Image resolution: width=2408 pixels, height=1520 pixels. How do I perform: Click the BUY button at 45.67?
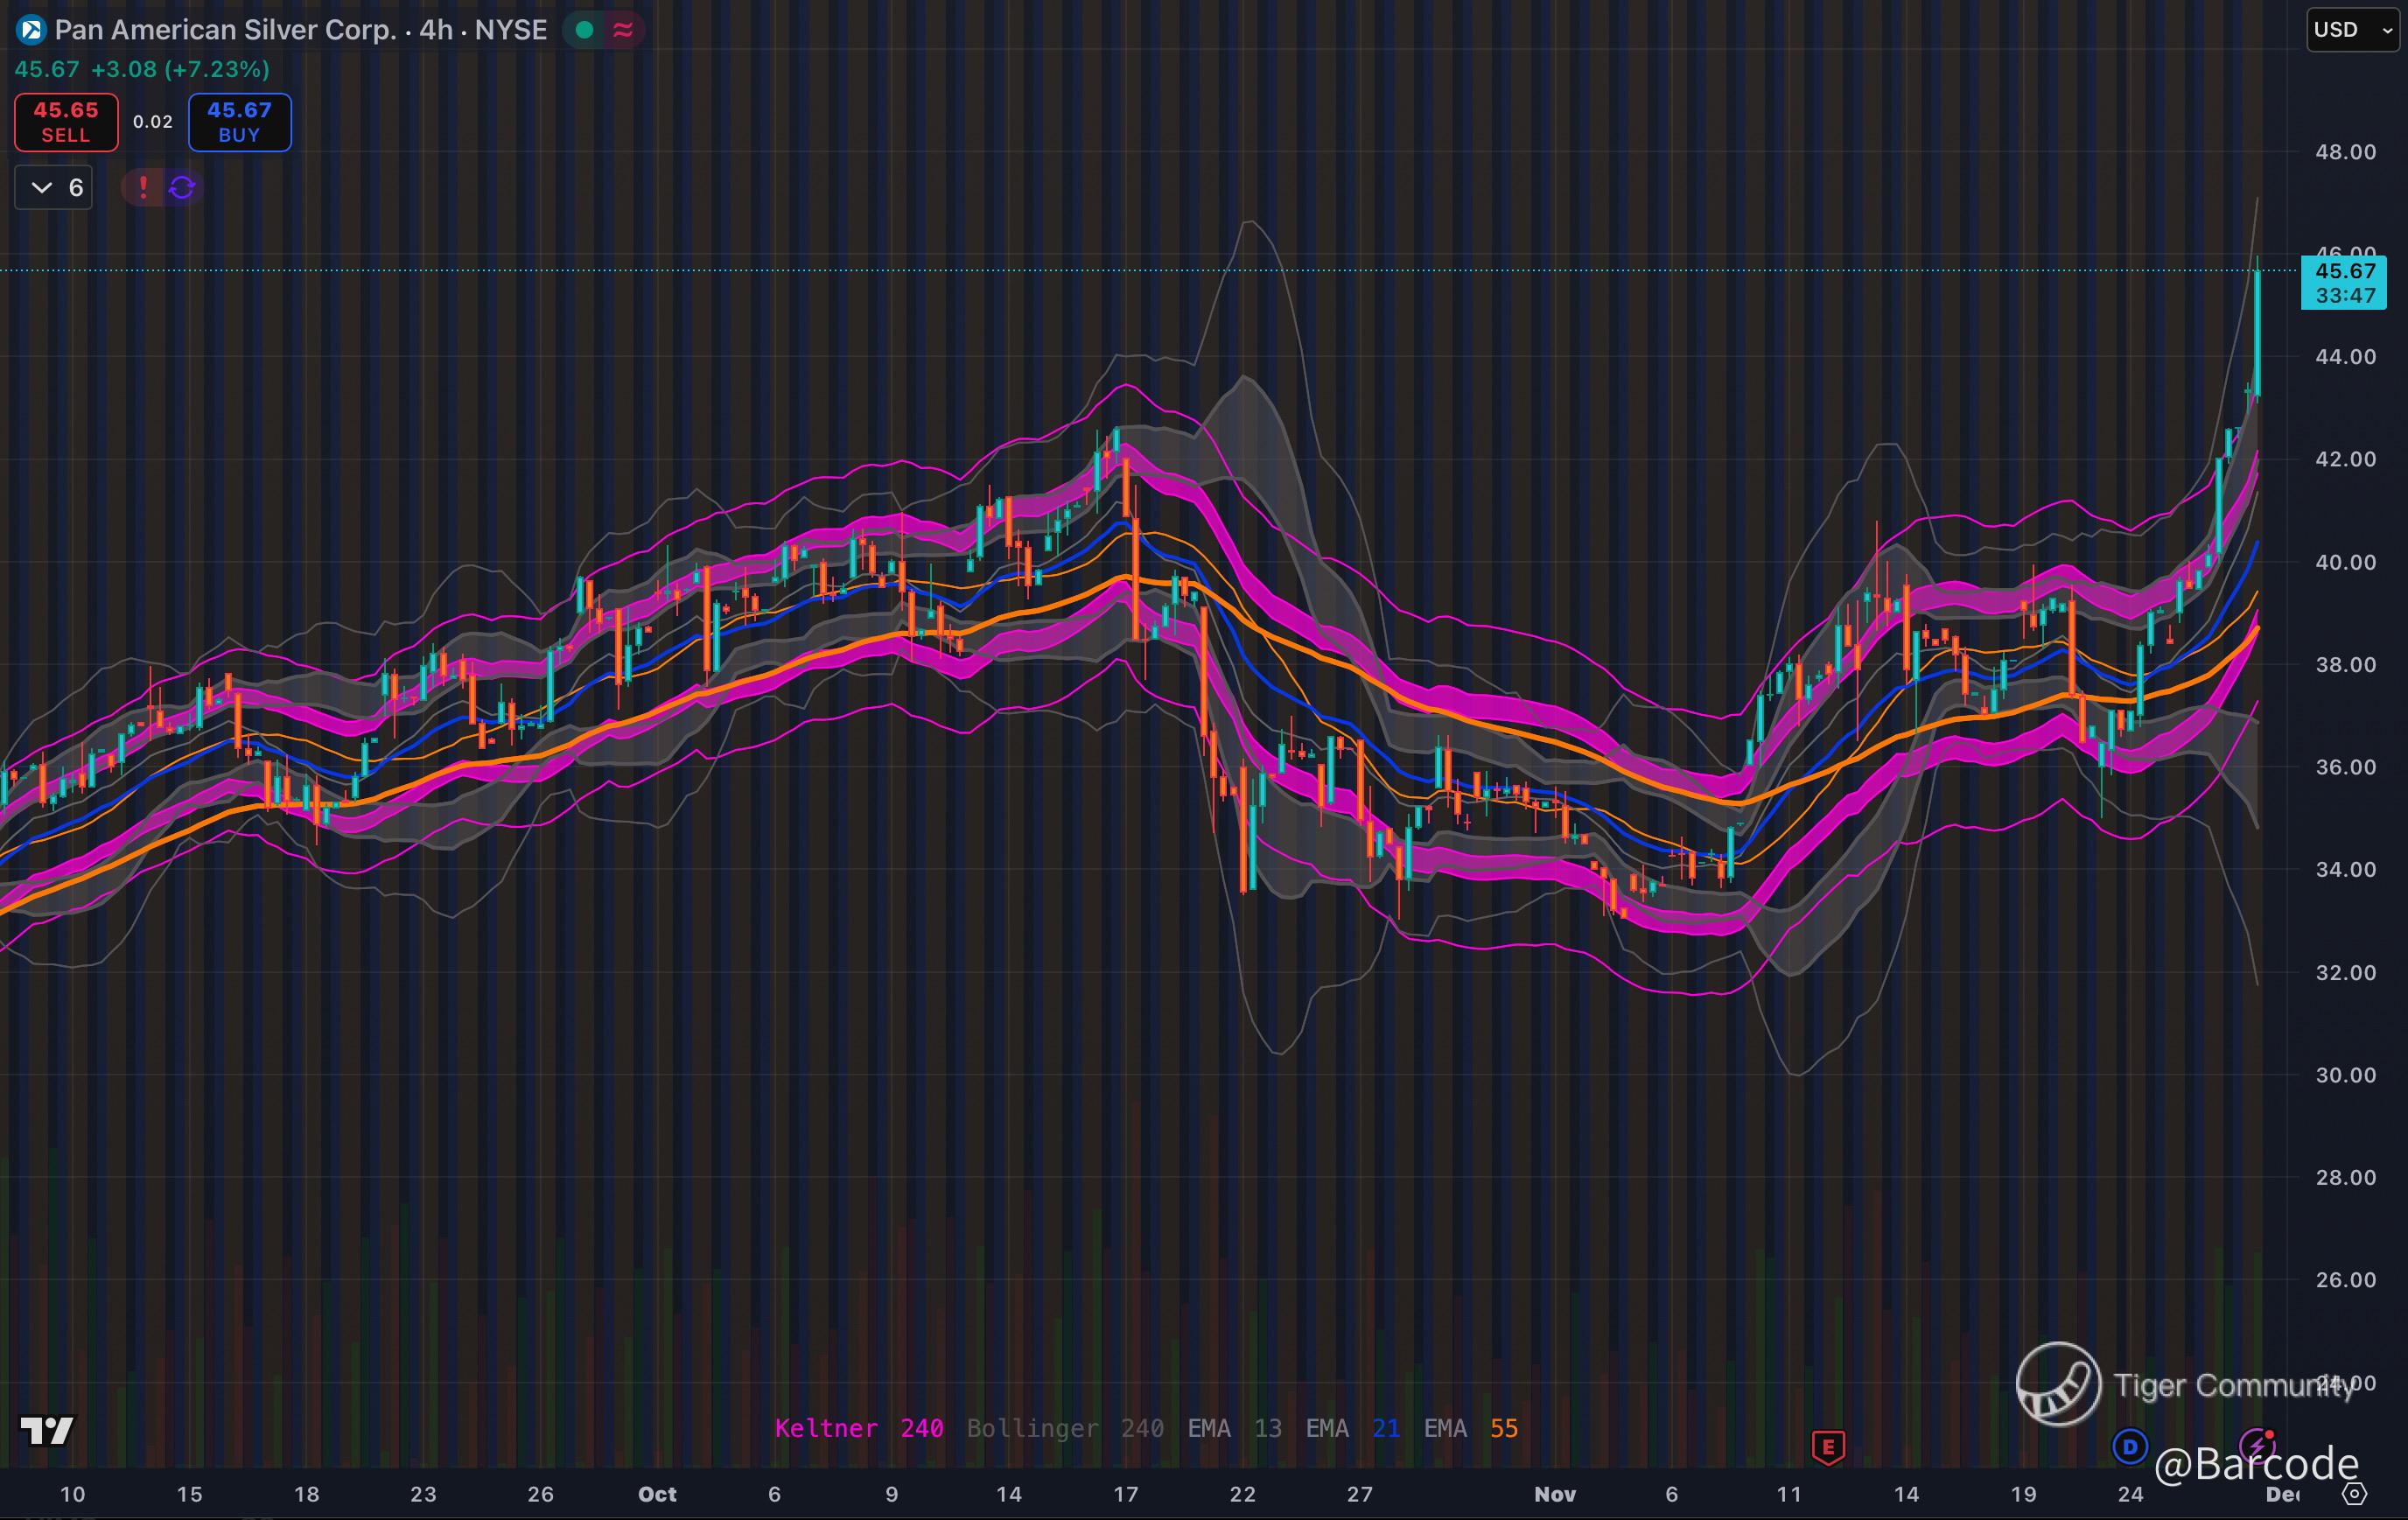[240, 122]
